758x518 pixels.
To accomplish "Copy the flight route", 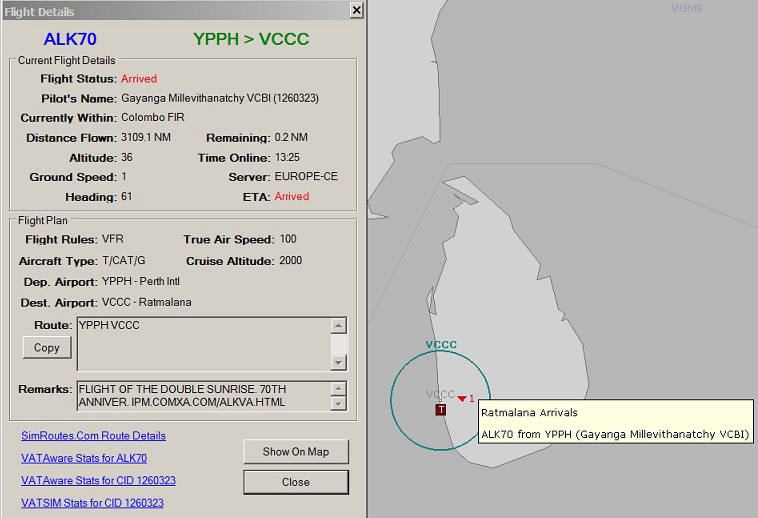I will [47, 347].
